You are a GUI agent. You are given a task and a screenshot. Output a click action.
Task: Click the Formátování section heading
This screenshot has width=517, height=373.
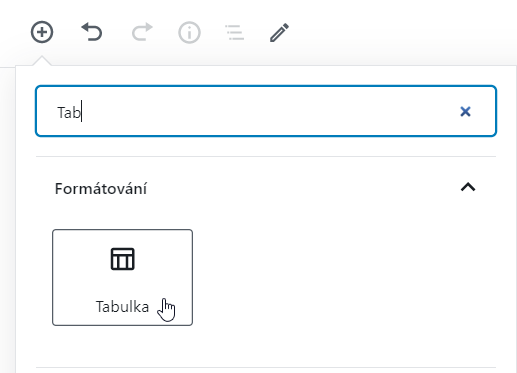[x=101, y=189]
